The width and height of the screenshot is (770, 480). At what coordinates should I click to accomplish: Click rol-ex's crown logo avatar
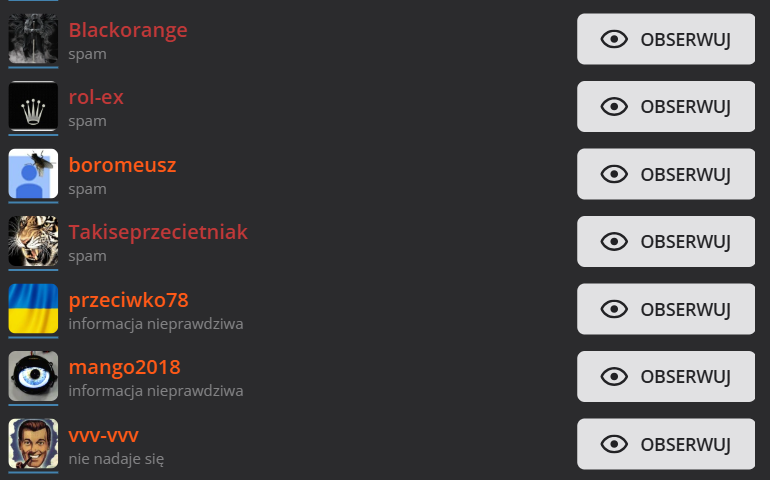point(33,106)
